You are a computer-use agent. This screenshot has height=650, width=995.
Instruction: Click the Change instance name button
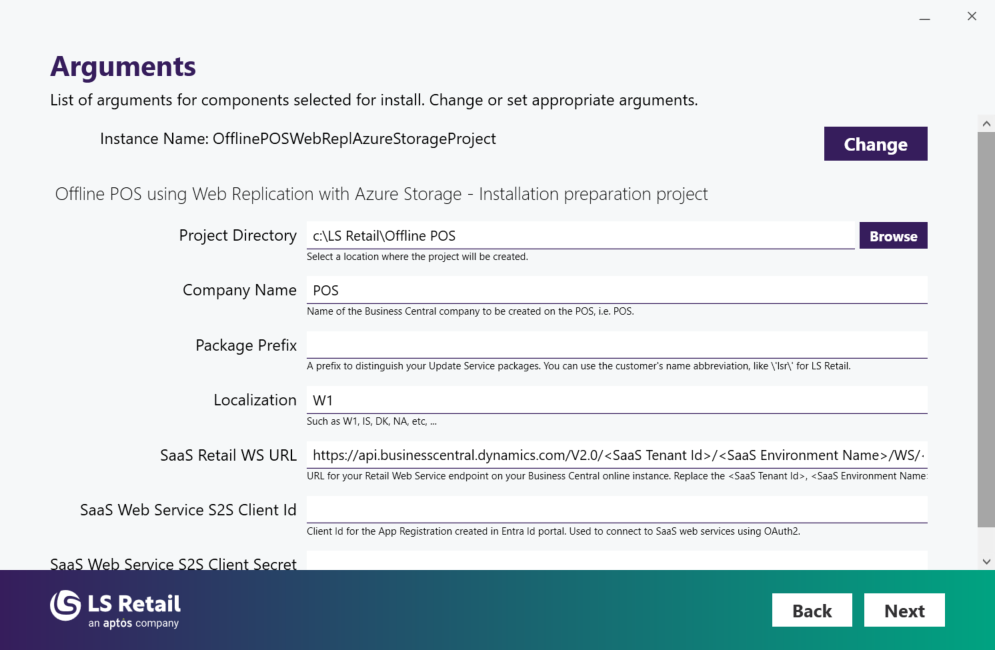[875, 144]
